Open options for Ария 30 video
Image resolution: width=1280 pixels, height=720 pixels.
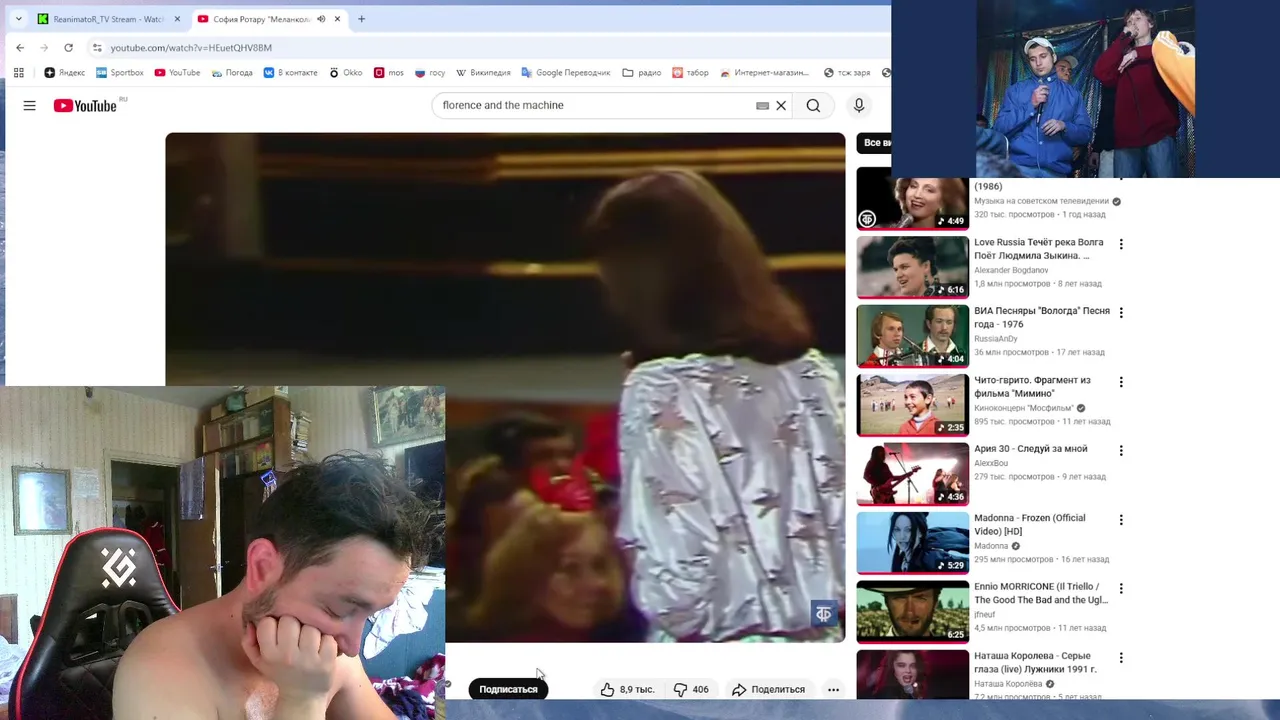tap(1121, 451)
